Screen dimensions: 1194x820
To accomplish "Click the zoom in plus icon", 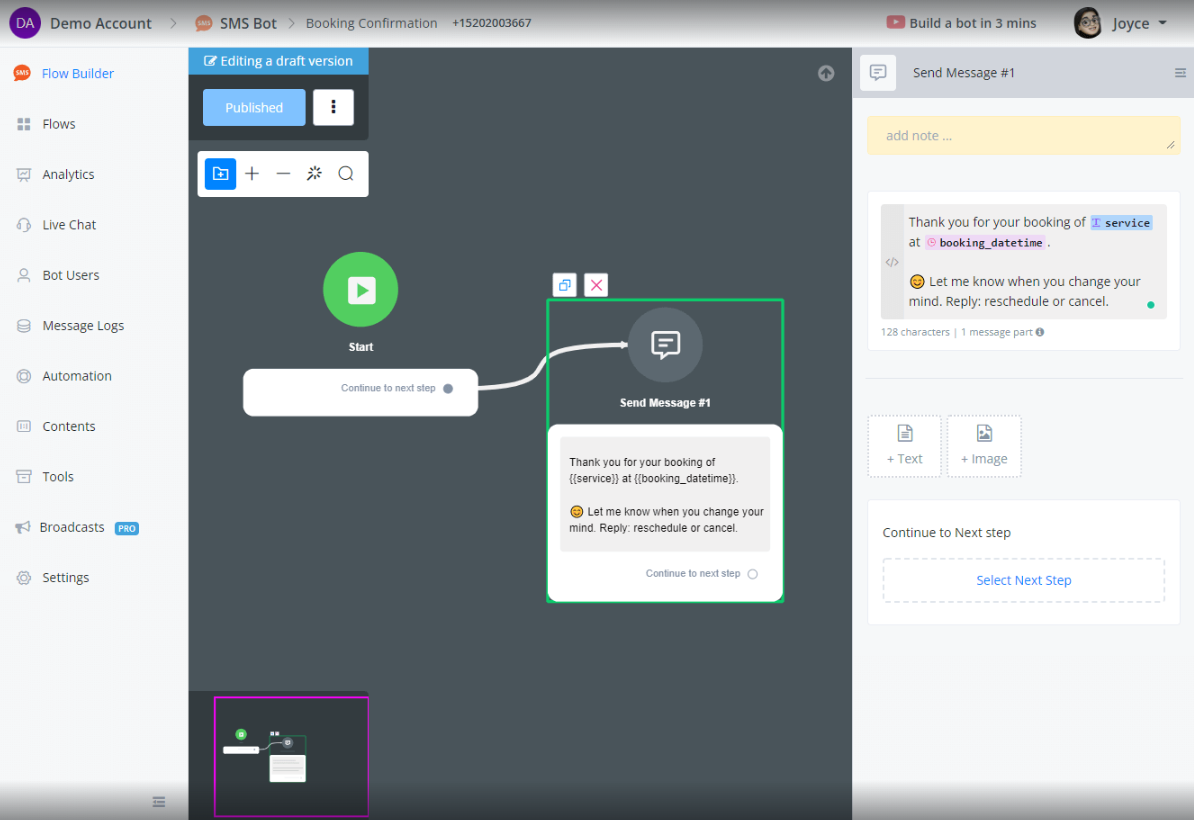I will 252,174.
